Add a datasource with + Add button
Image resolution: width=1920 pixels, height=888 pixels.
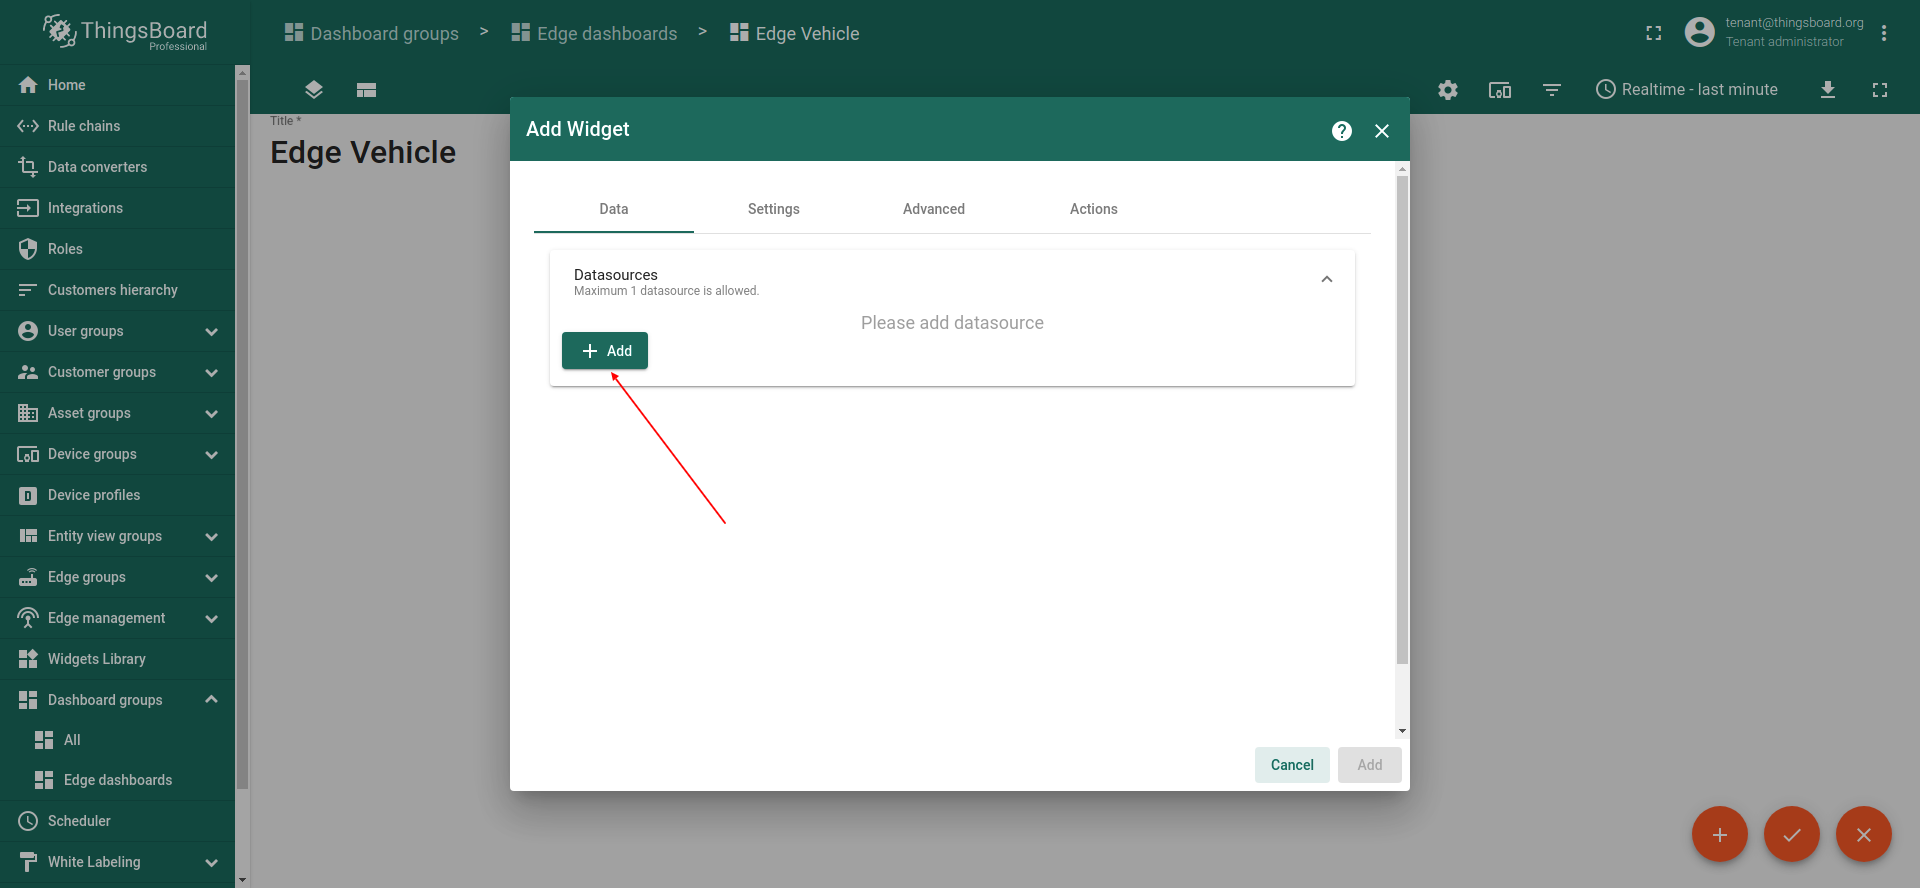pyautogui.click(x=605, y=351)
